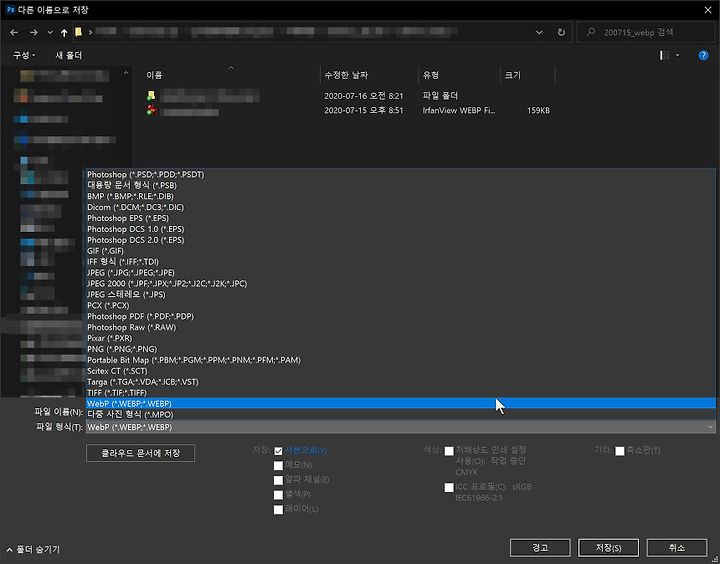Open recent locations chevron beside forward arrow
720x564 pixels.
[x=50, y=33]
